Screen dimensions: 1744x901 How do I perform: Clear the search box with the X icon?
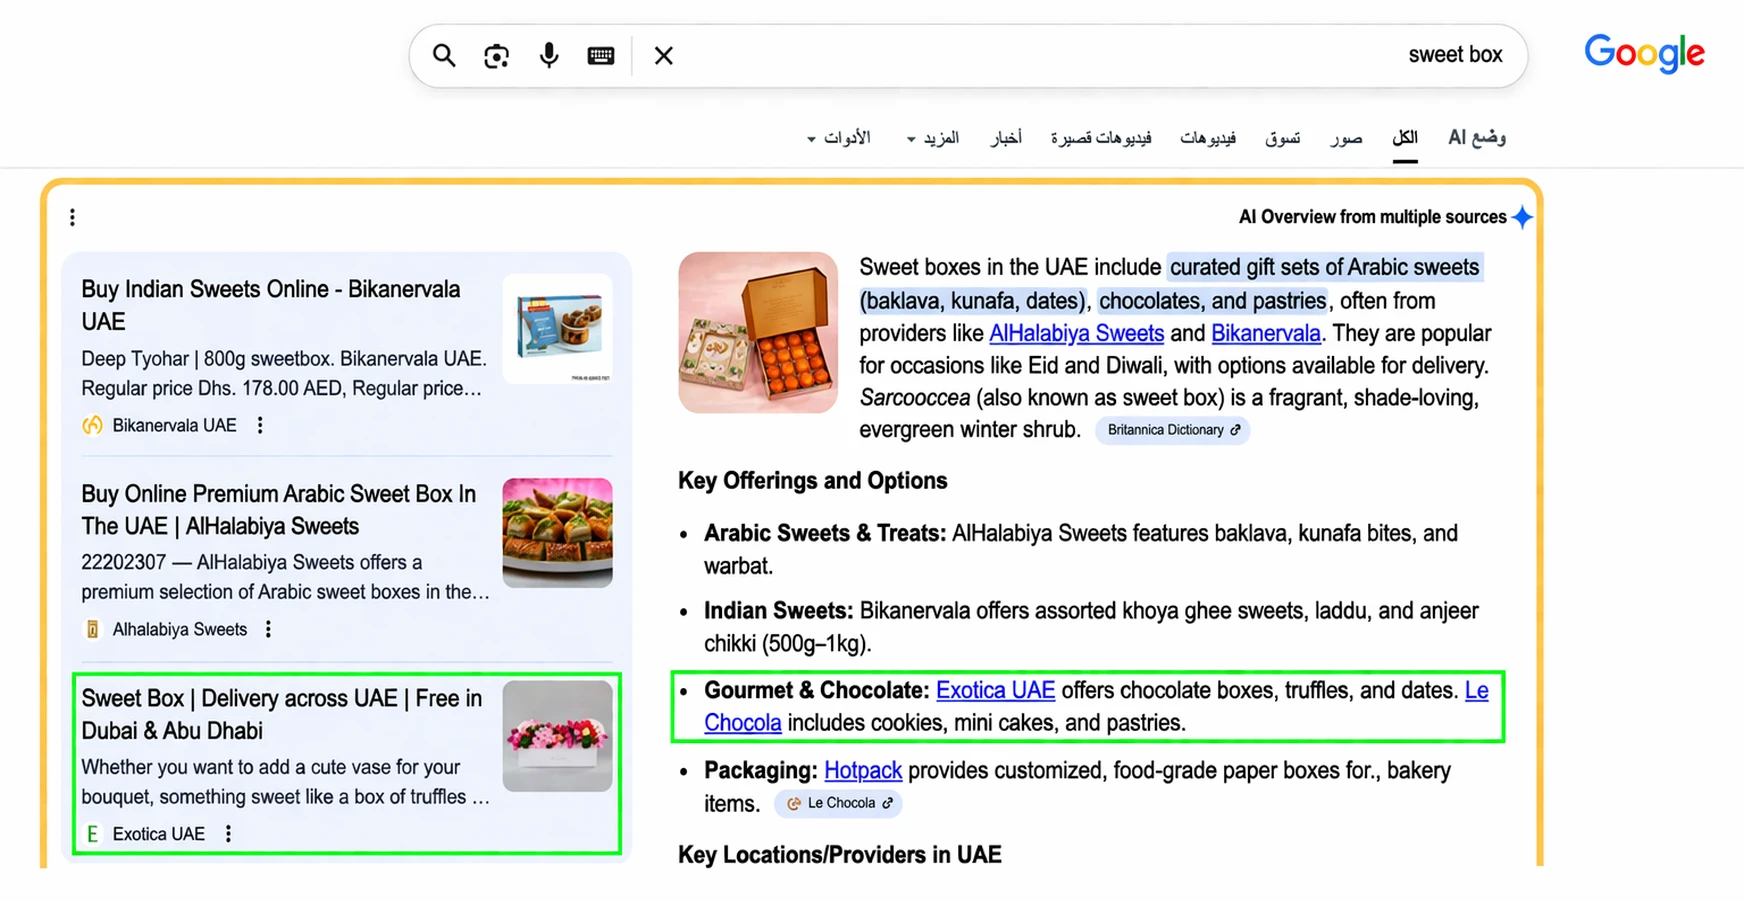pyautogui.click(x=663, y=56)
